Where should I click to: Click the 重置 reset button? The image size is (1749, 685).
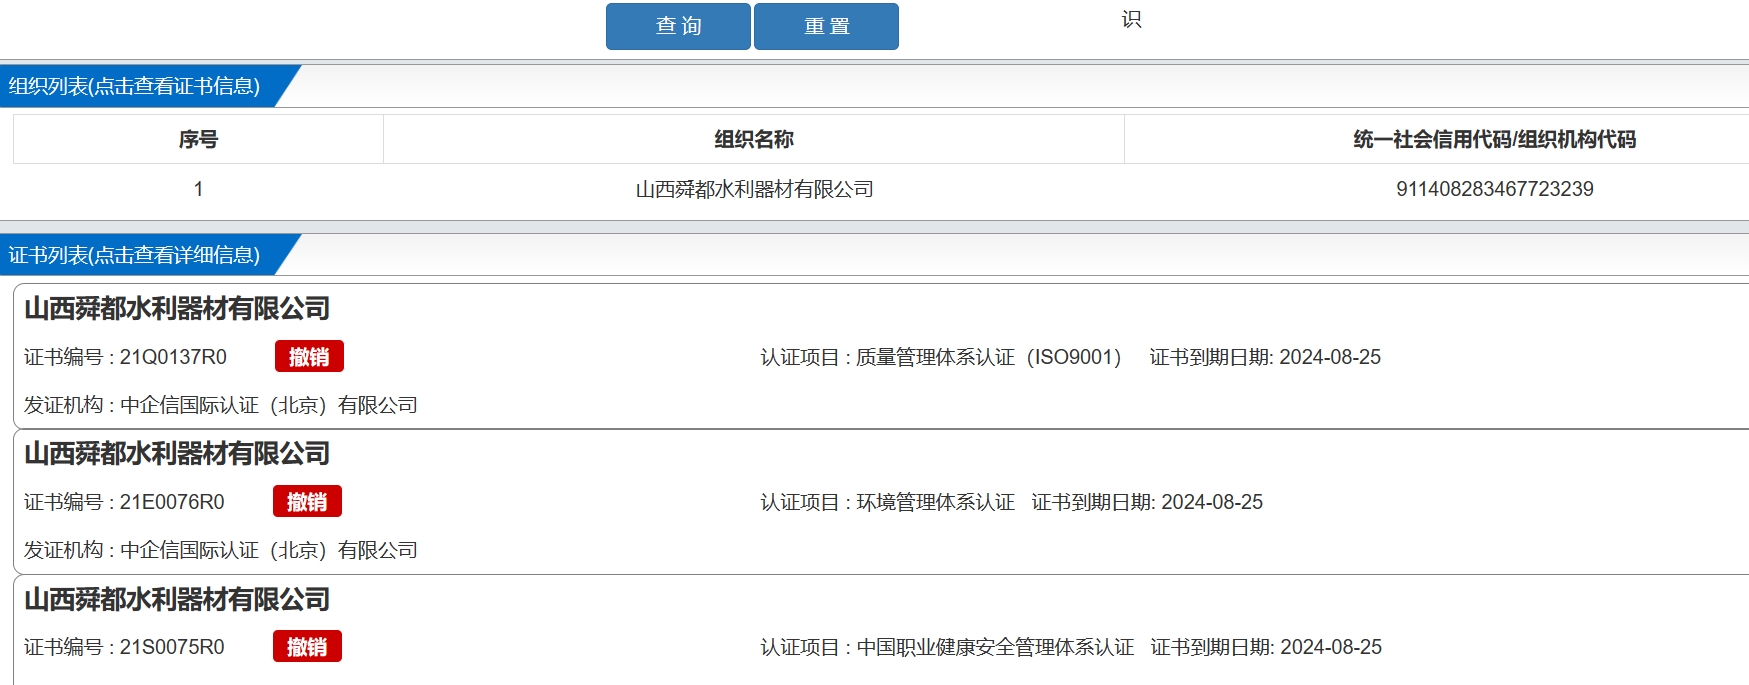[x=826, y=26]
